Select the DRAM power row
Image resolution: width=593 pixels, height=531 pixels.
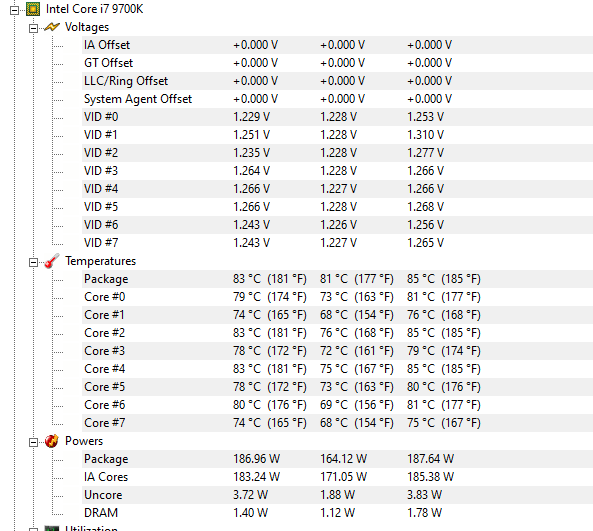[x=337, y=513]
